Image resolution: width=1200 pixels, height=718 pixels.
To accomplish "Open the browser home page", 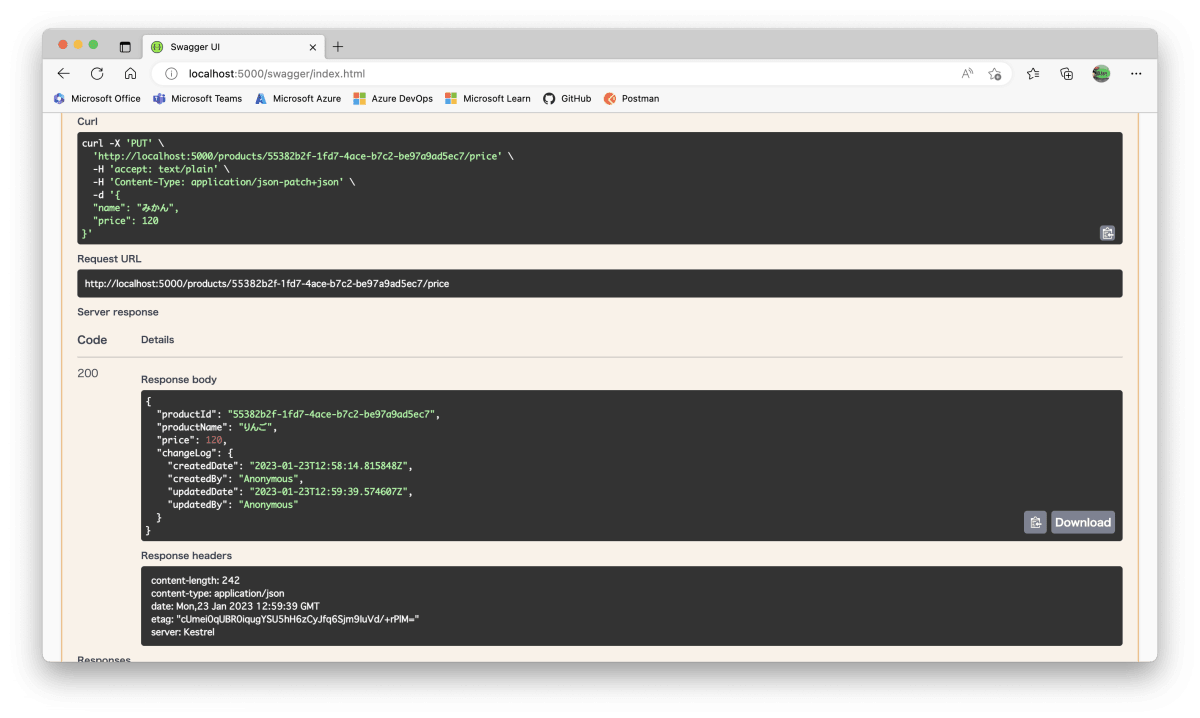I will 130,74.
